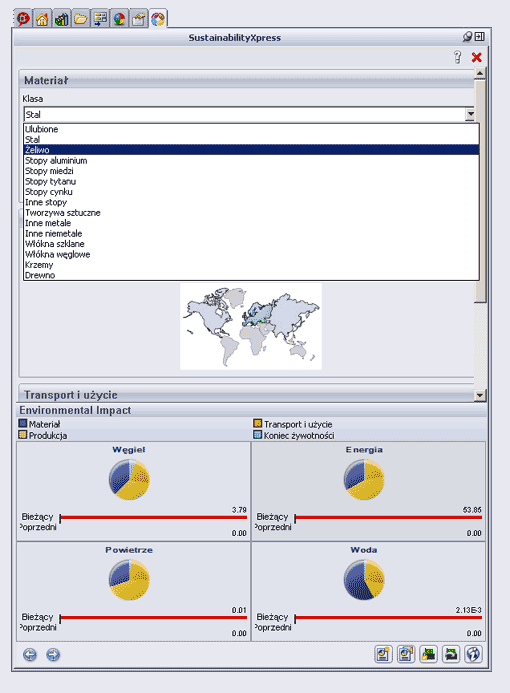Image resolution: width=510 pixels, height=693 pixels.
Task: Open the SolidWorks Resources home tab
Action: coord(42,19)
